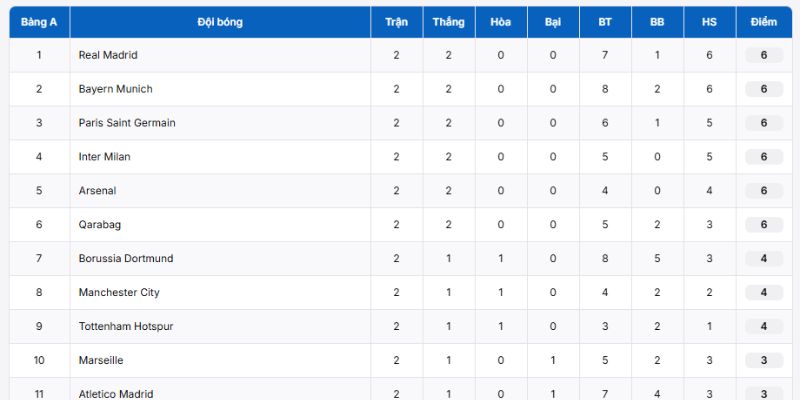Click the Real Madrid team name
This screenshot has height=400, width=800.
point(108,55)
